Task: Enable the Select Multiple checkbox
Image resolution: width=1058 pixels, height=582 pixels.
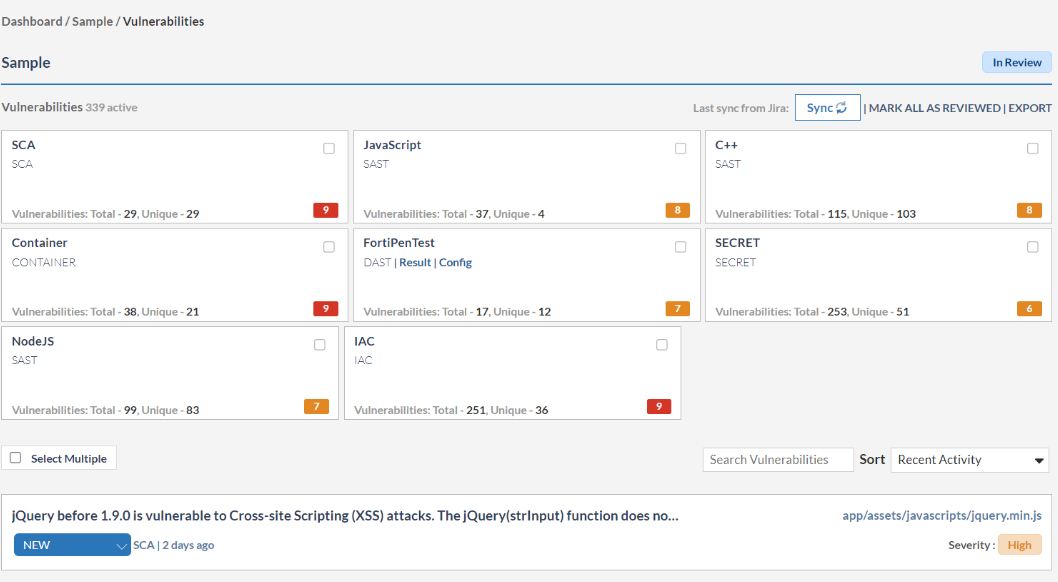Action: 16,458
